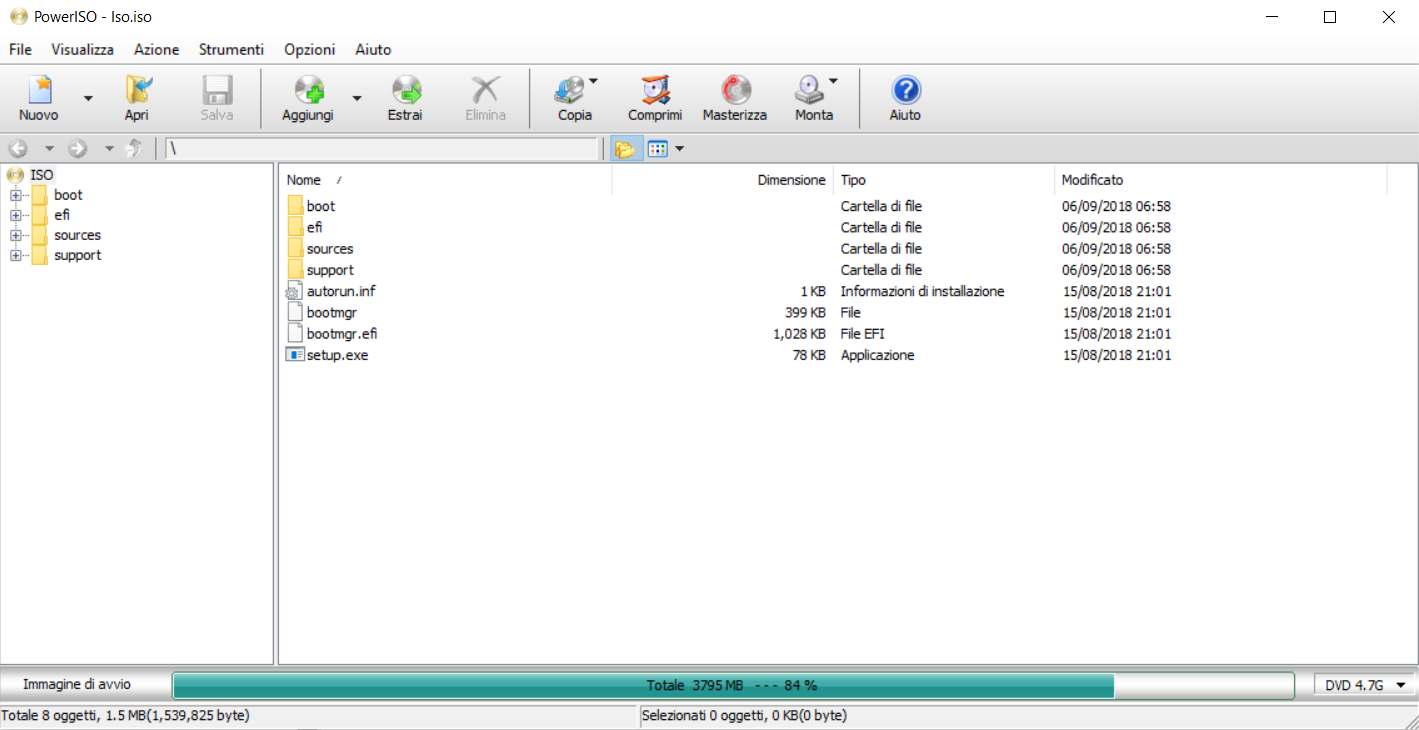Viewport: 1419px width, 730px height.
Task: Click the Forward navigation arrow icon
Action: [78, 149]
